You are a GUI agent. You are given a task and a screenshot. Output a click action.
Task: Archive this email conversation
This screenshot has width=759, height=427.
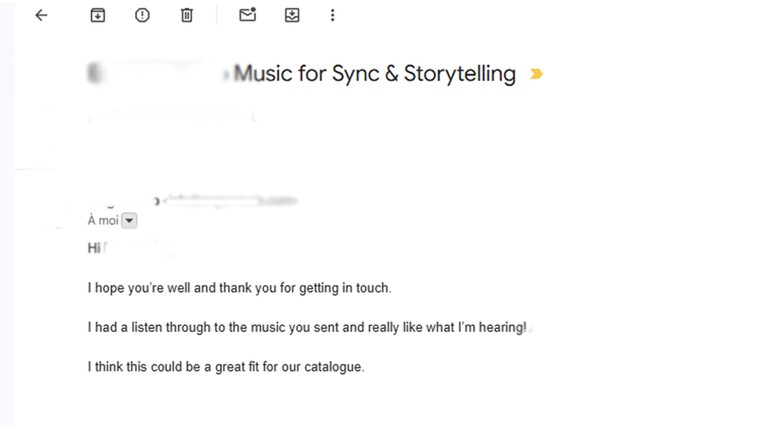(x=98, y=15)
